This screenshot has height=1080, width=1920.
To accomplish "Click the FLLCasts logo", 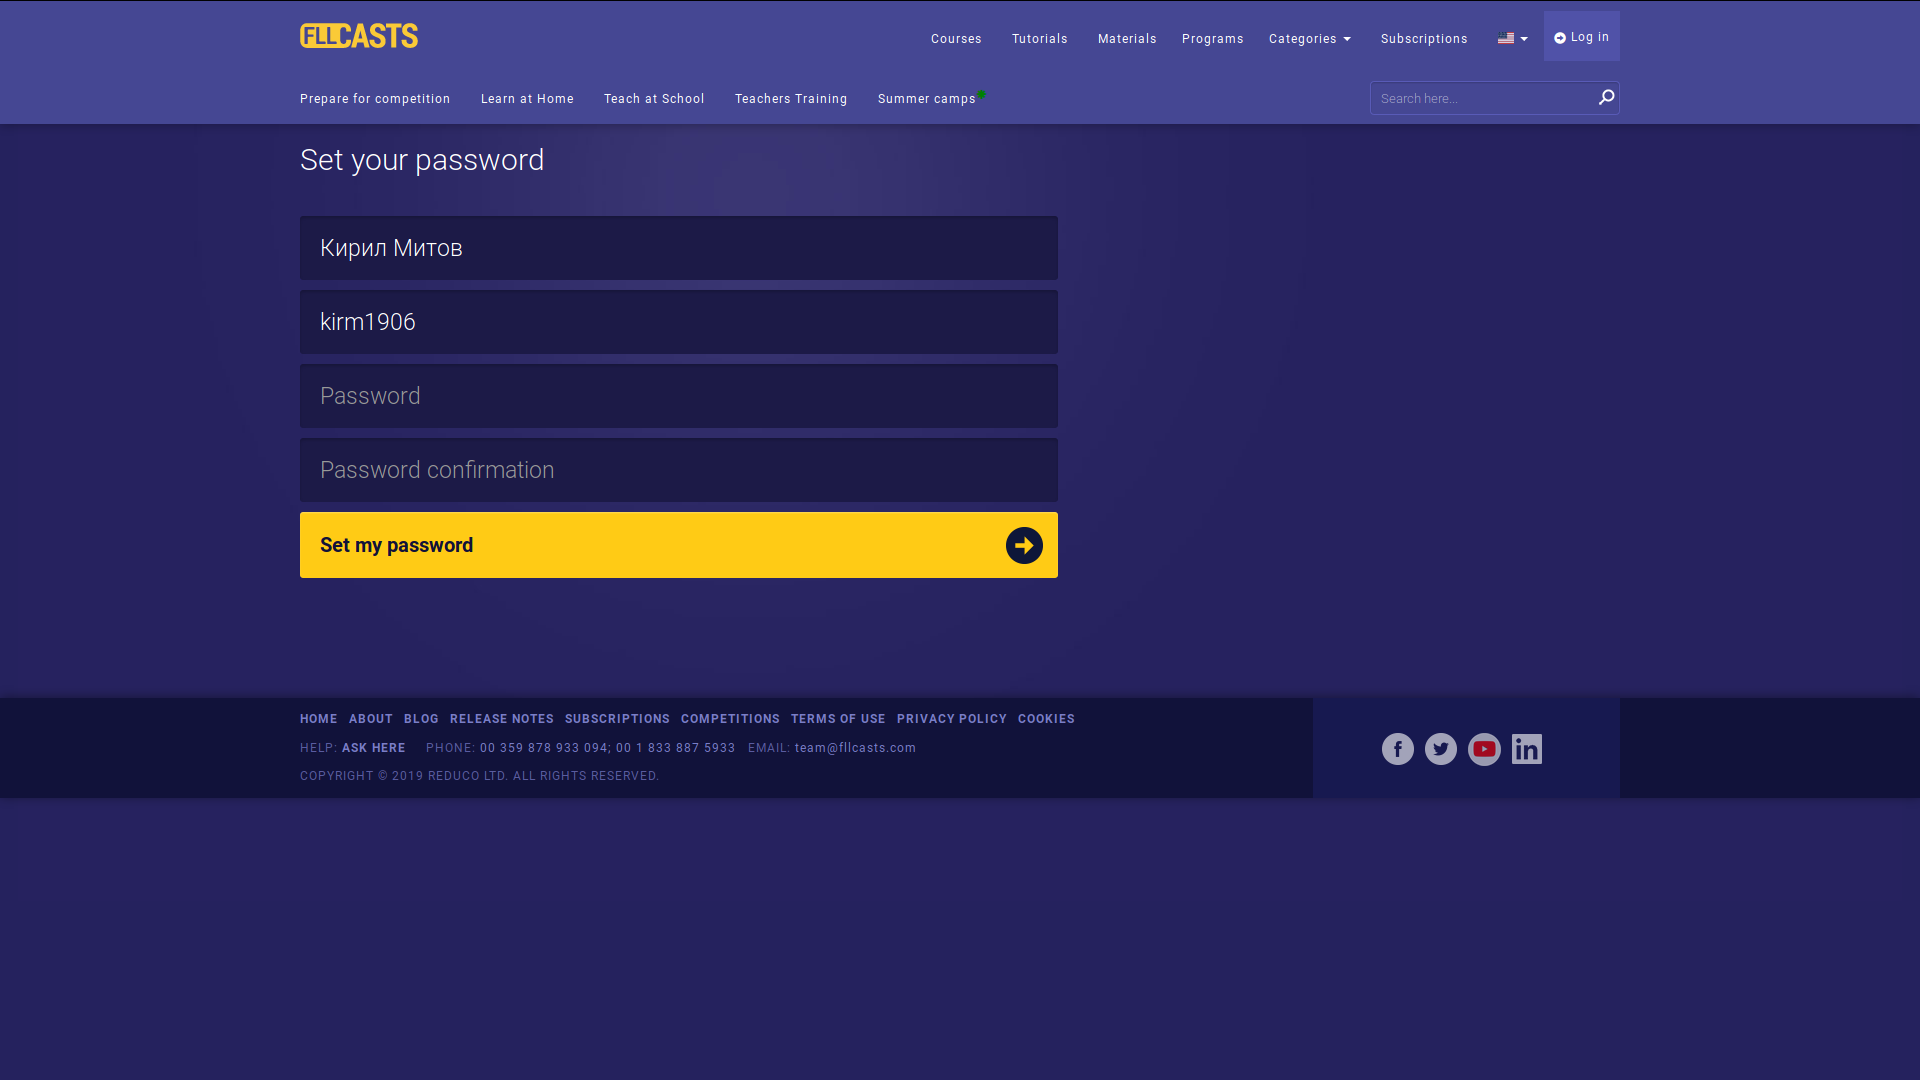I will point(358,36).
